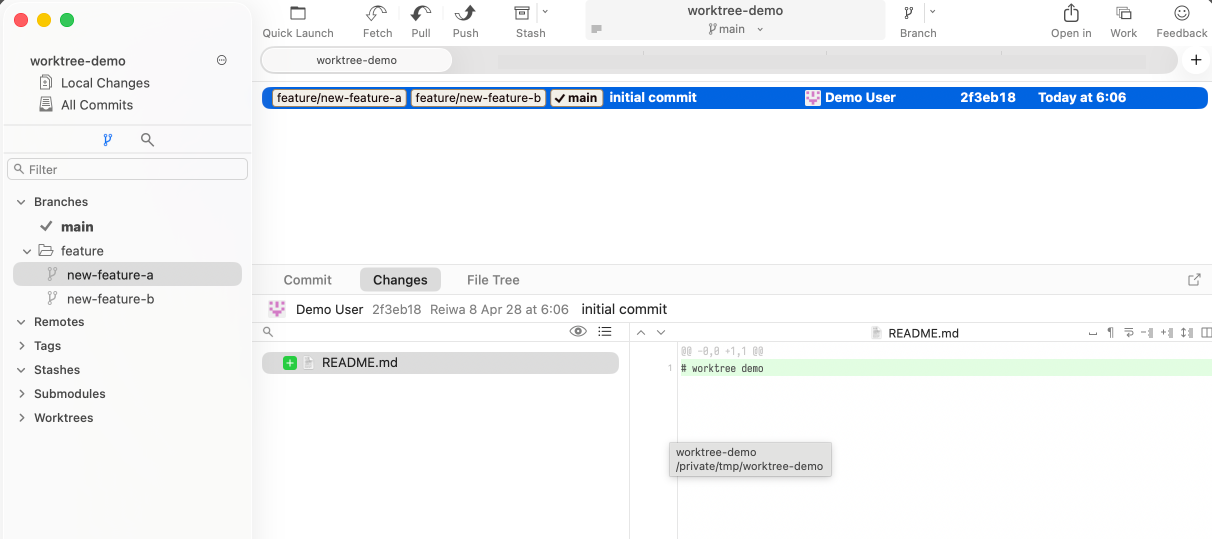Toggle paragraph marks icon in diff toolbar

coord(1110,332)
